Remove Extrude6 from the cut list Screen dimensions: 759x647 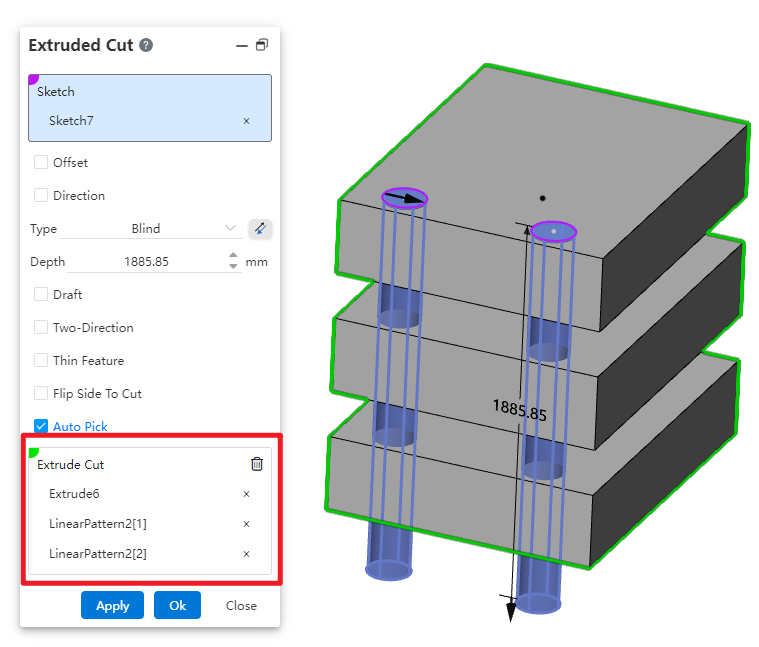246,494
